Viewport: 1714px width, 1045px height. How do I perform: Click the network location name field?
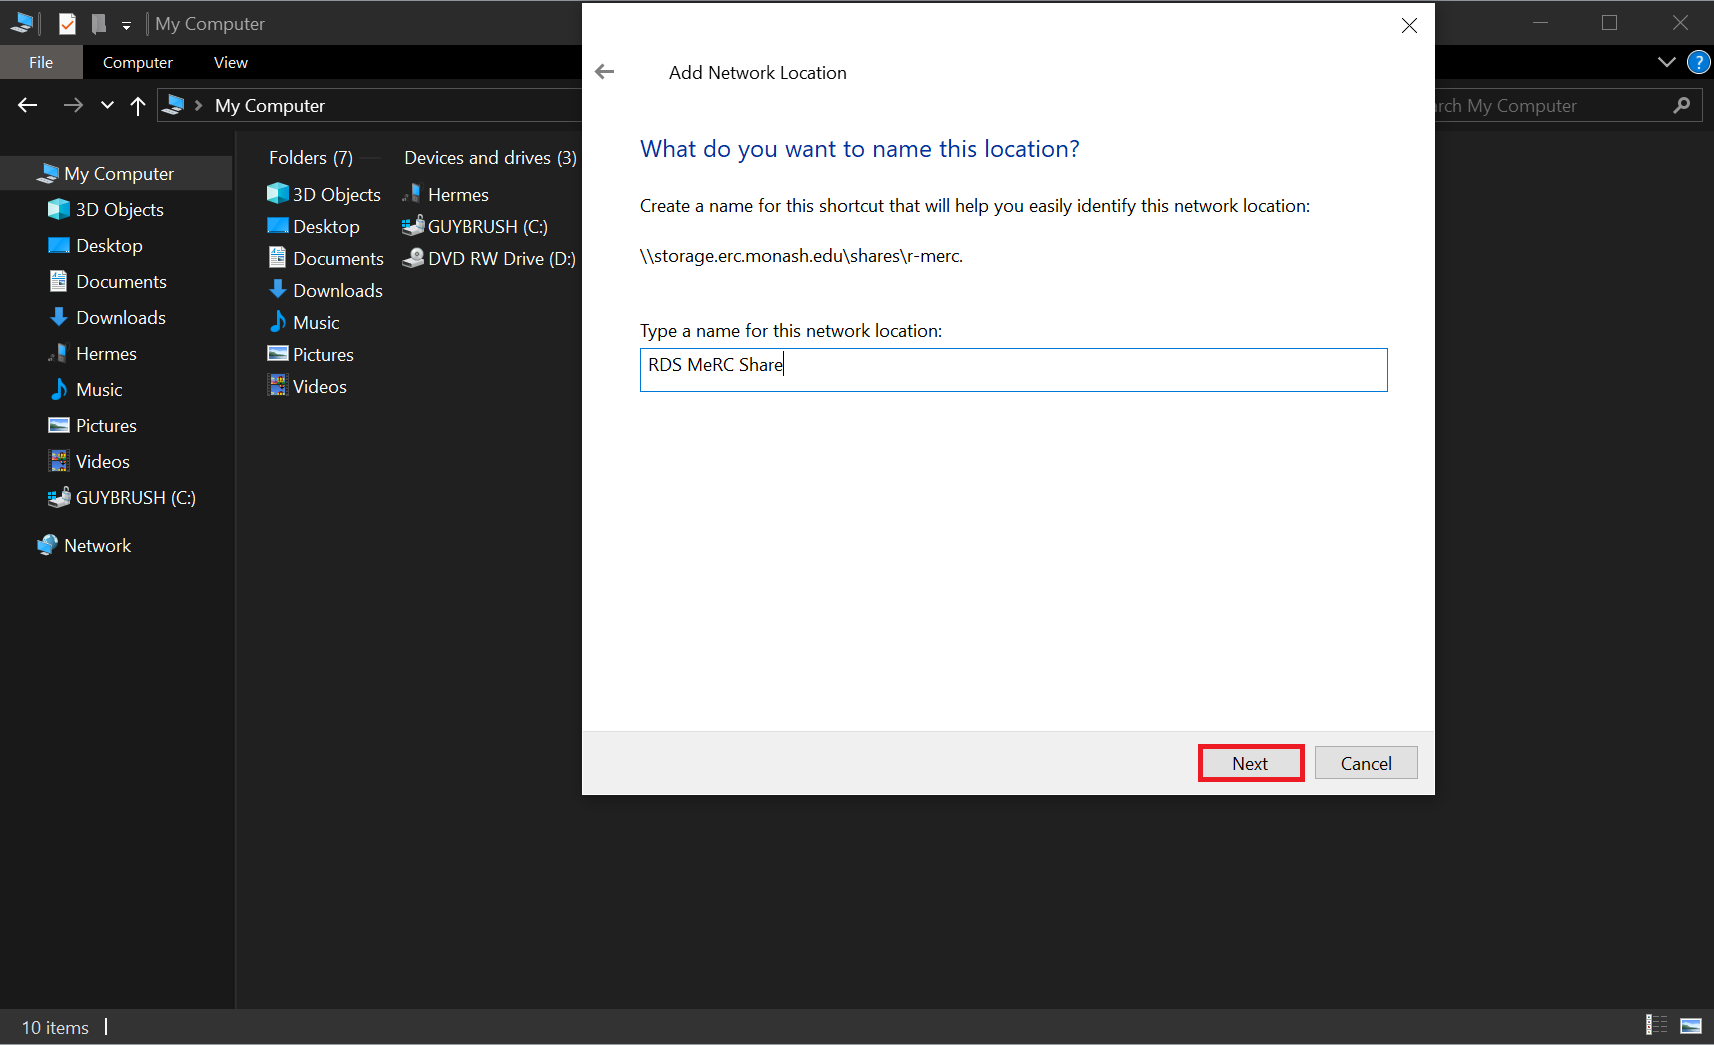click(x=1013, y=370)
